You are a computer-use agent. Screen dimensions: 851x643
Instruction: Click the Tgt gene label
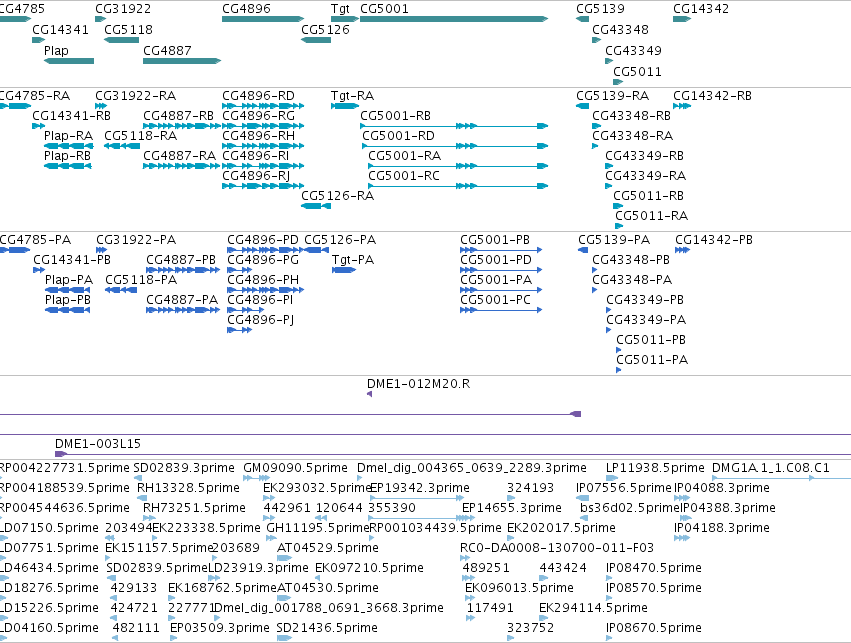[x=340, y=9]
